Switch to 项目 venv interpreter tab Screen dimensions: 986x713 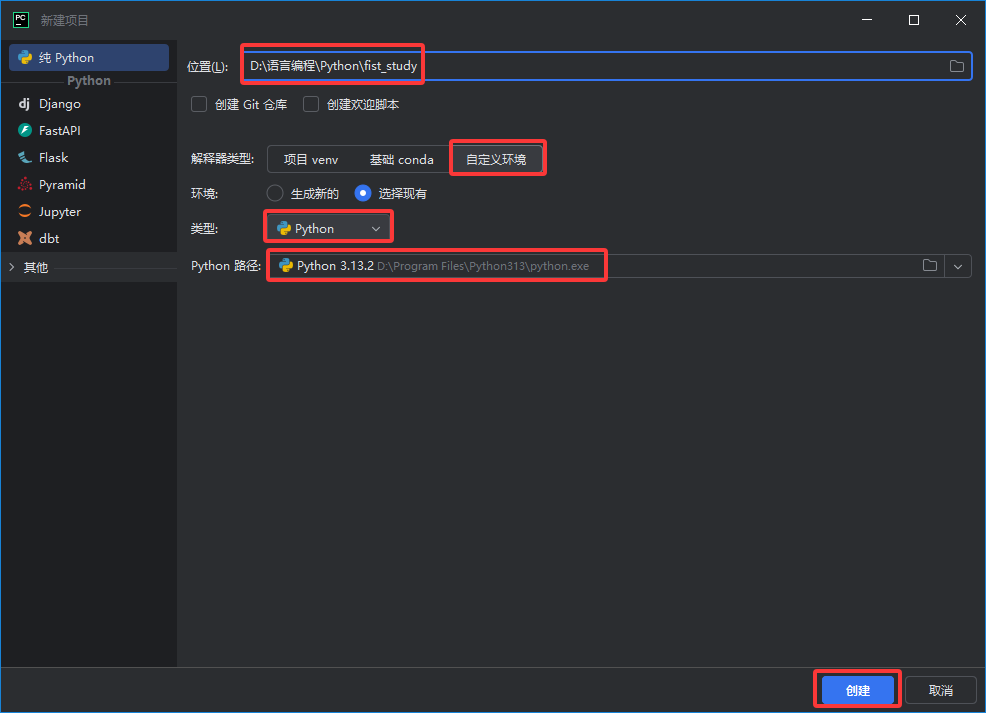point(311,160)
